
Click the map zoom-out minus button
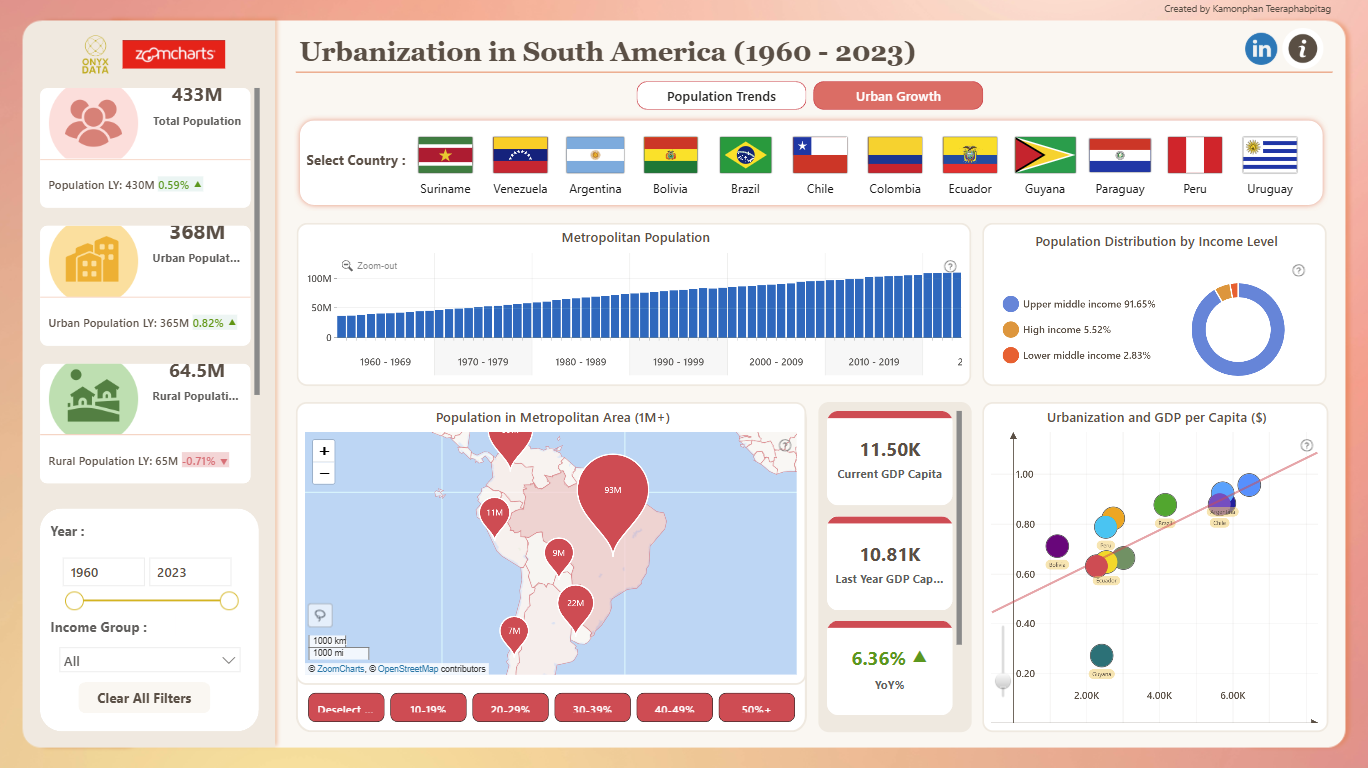coord(324,473)
